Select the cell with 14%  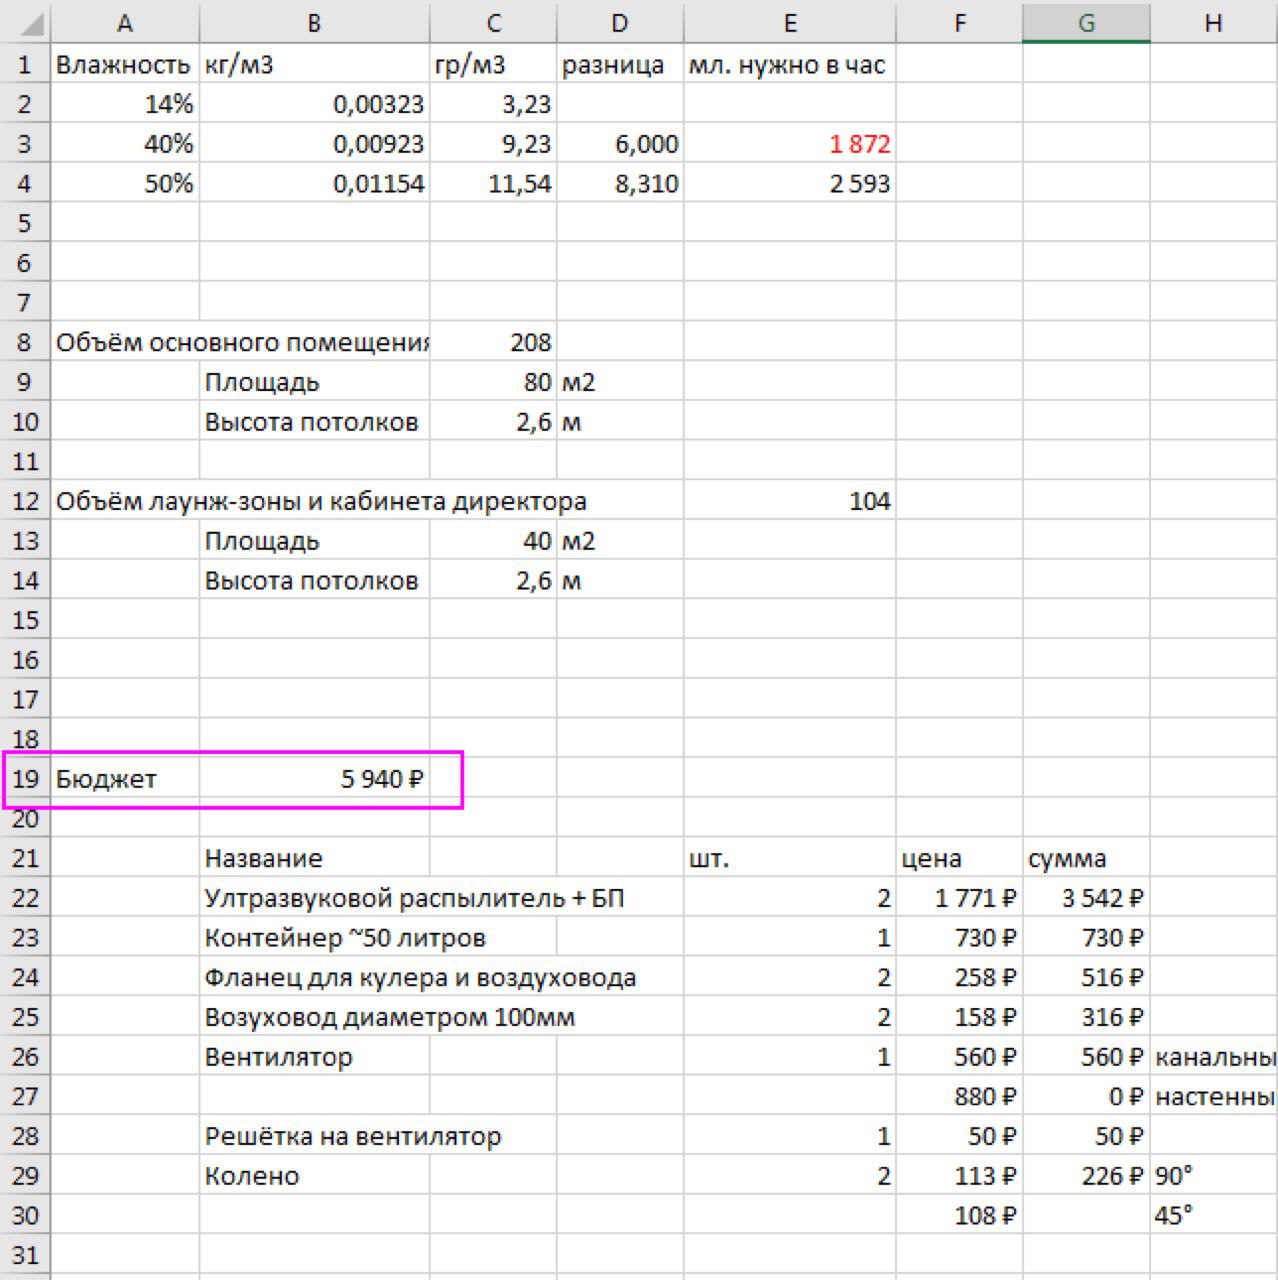click(x=124, y=104)
